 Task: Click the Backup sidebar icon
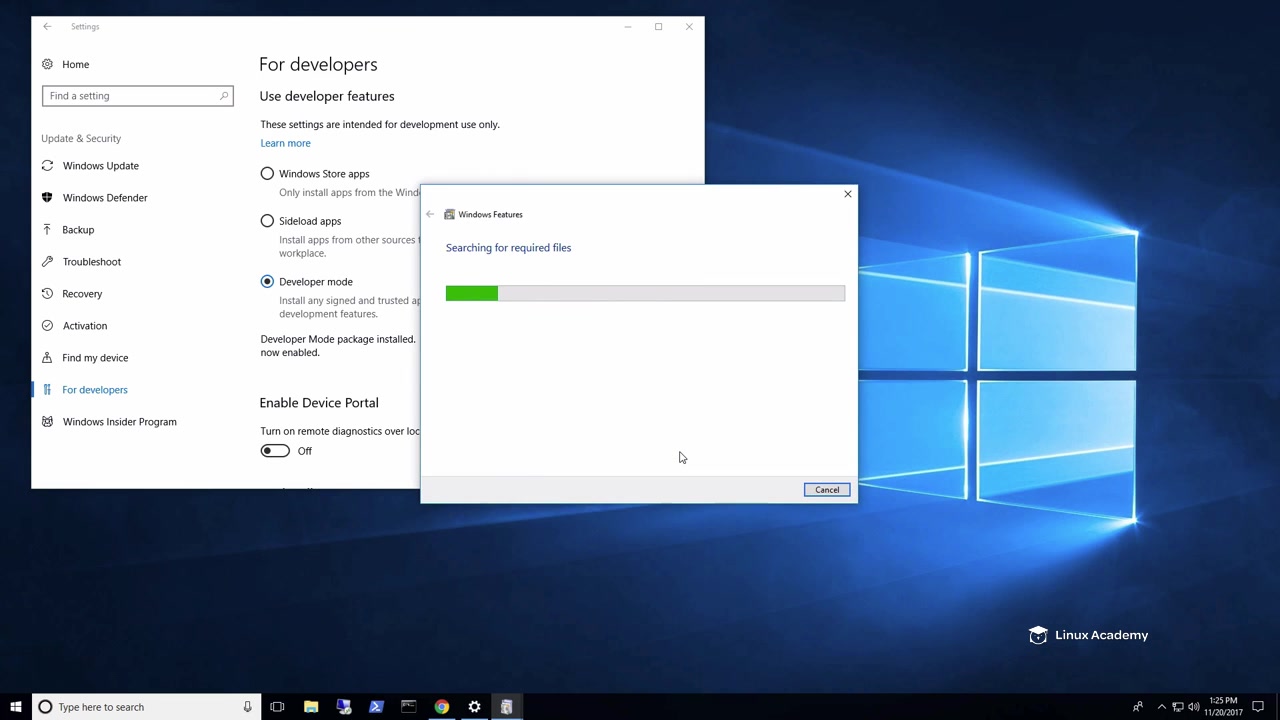(47, 230)
